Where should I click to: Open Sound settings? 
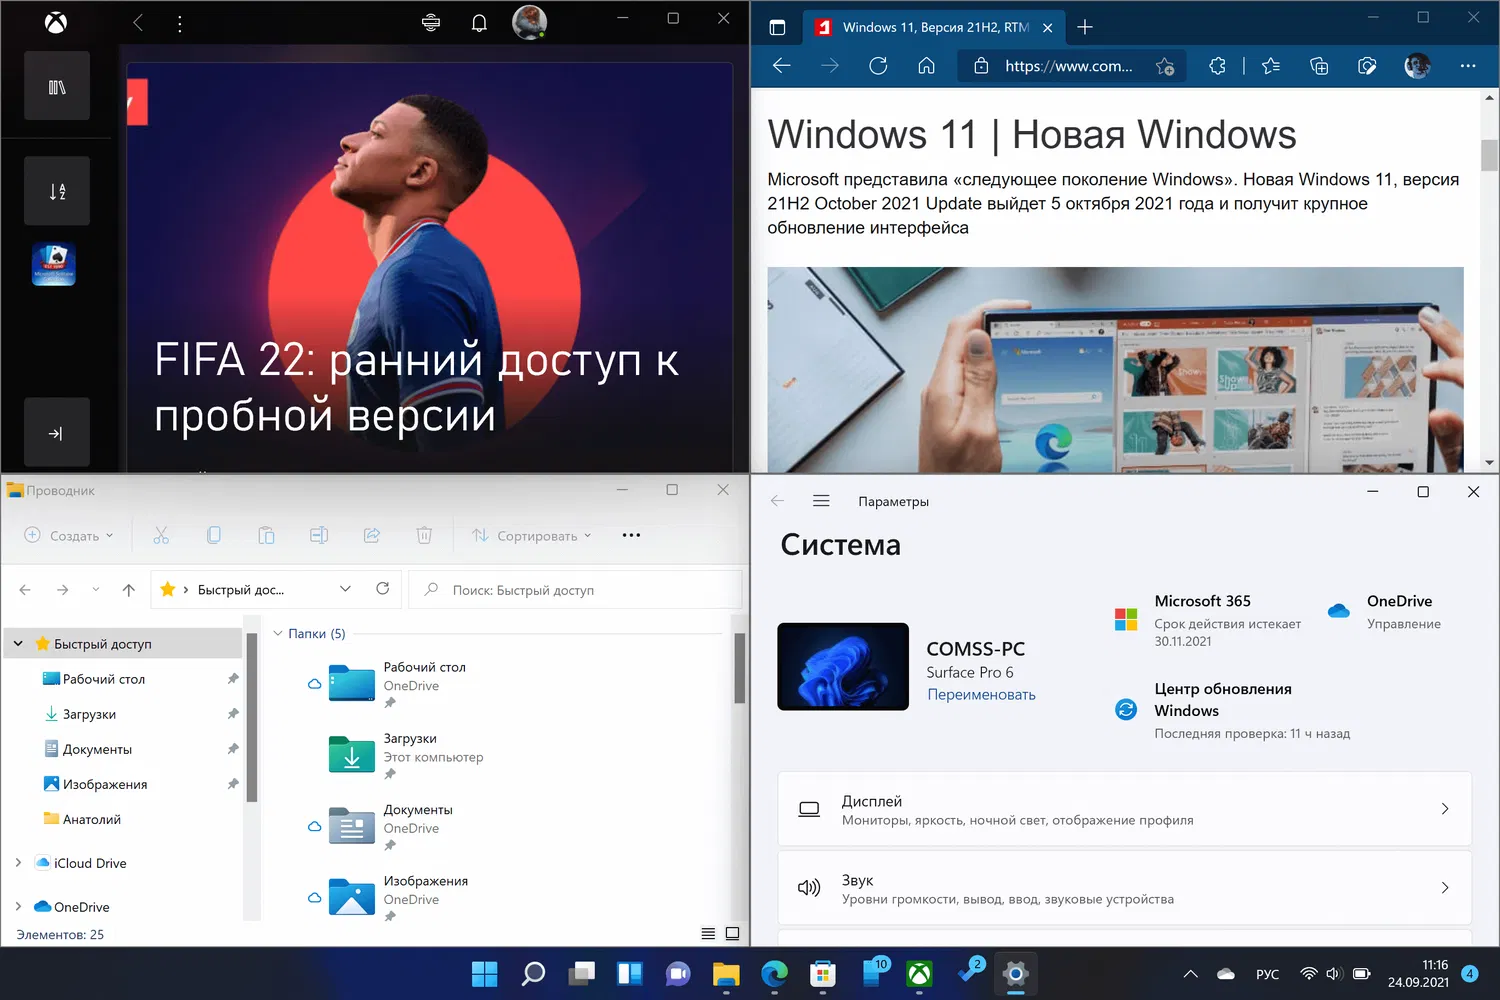(1125, 888)
